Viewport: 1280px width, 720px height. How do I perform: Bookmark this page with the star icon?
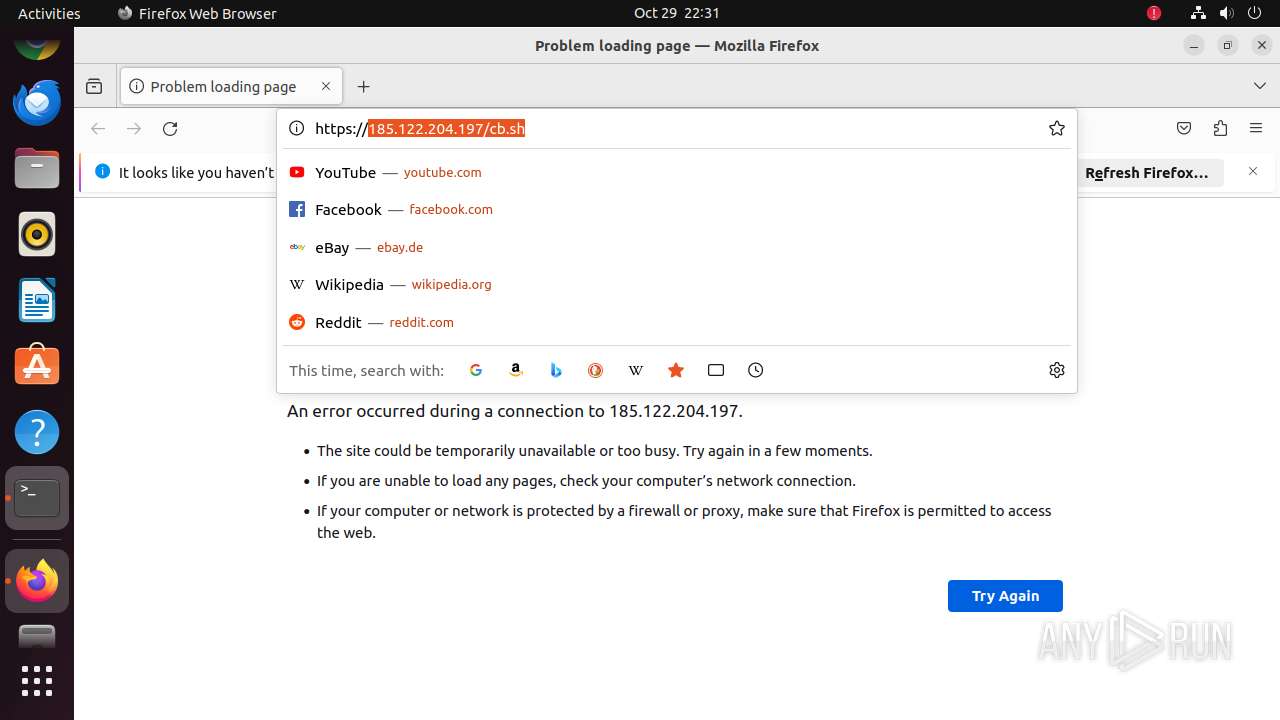click(1057, 128)
